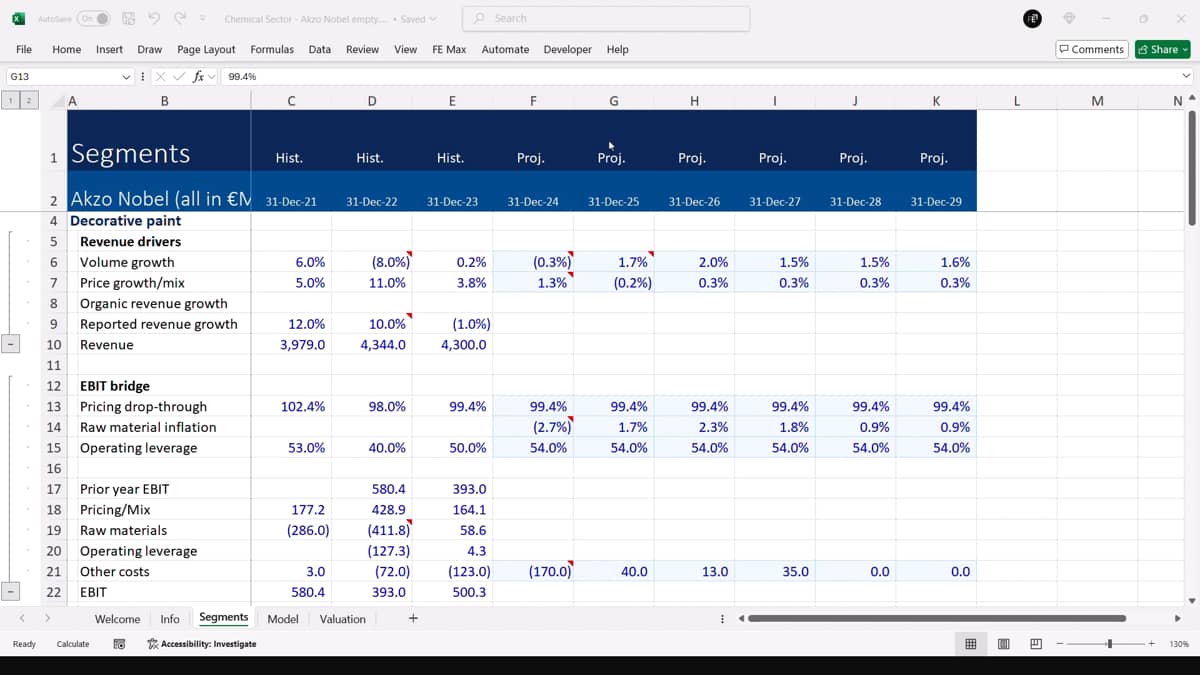Switch to the Page Layout tab
The height and width of the screenshot is (675, 1200).
(x=206, y=49)
